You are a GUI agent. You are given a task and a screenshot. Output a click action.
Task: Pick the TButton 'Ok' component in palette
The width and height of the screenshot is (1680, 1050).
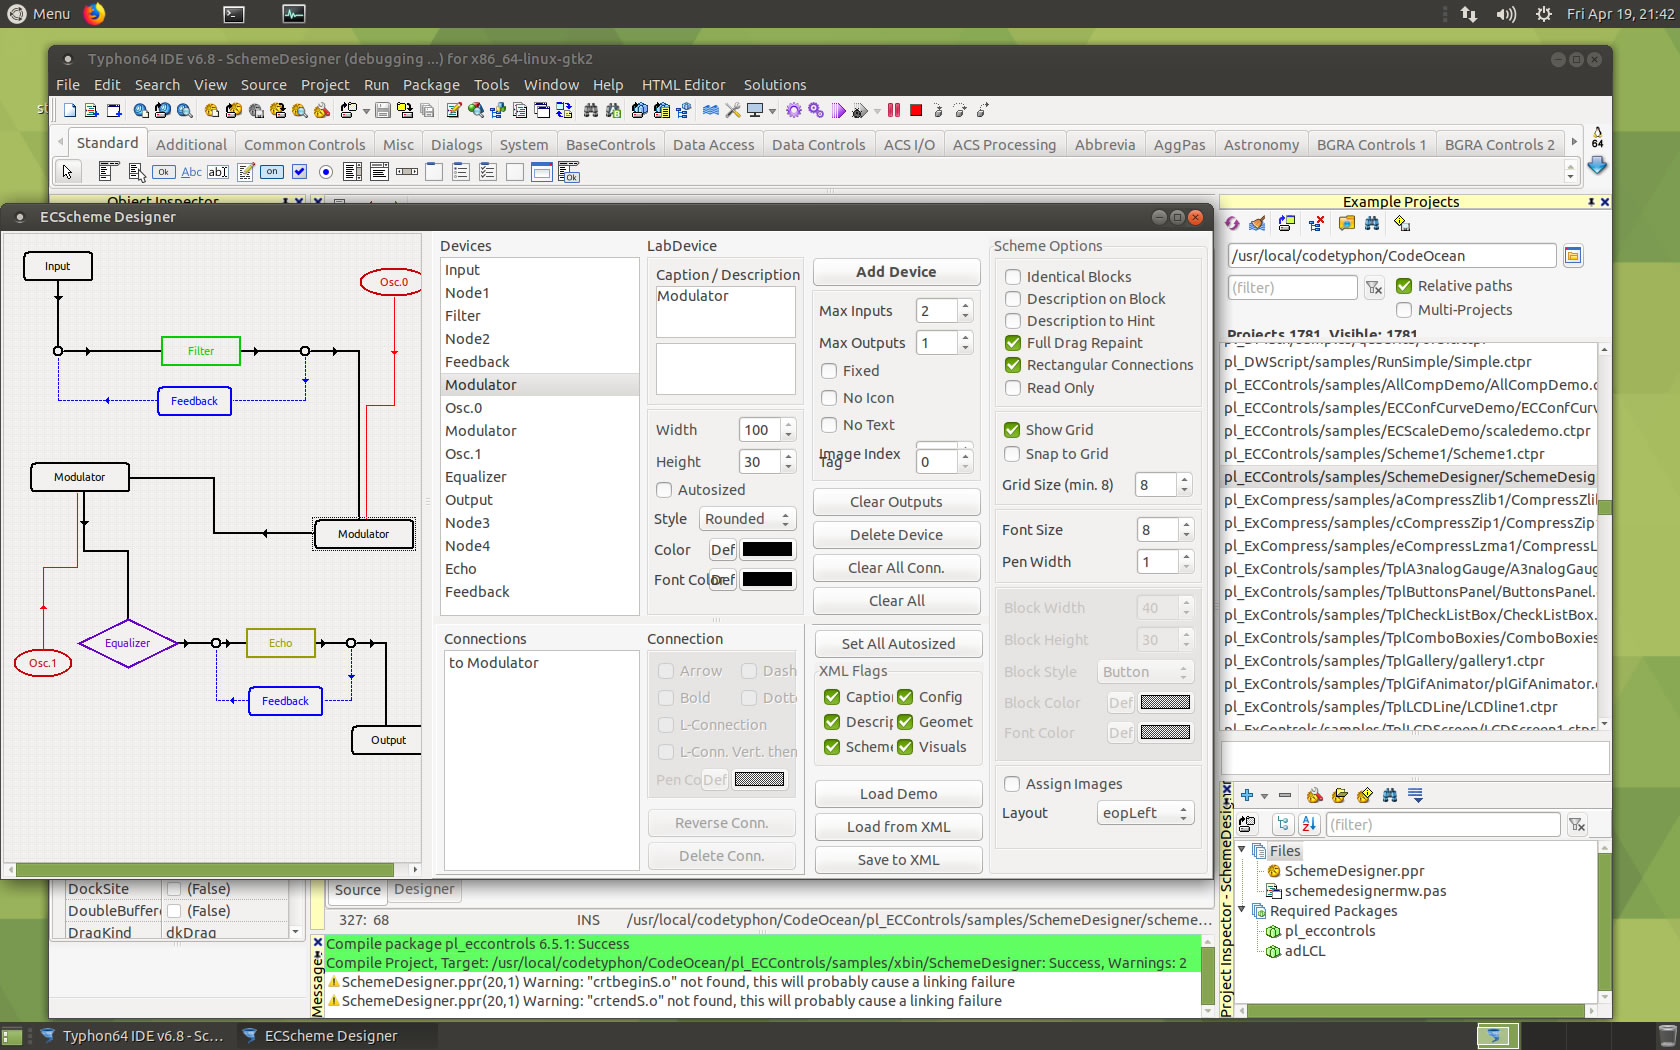pyautogui.click(x=164, y=172)
